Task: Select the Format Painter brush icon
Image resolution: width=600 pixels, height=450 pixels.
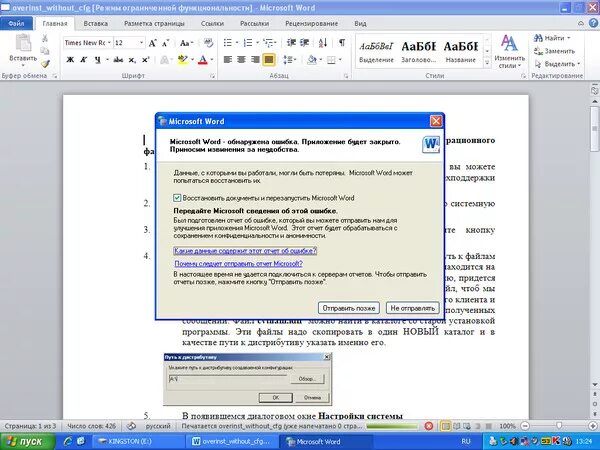Action: coord(45,63)
